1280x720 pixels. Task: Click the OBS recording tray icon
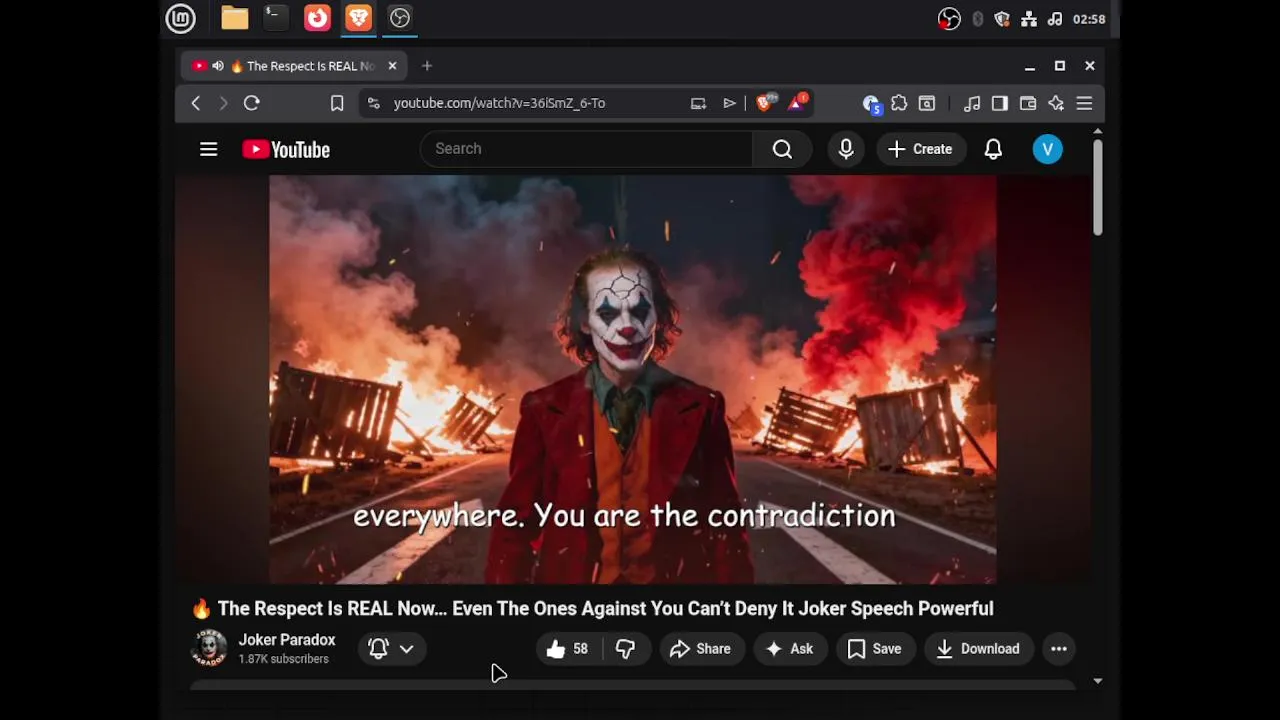point(949,19)
